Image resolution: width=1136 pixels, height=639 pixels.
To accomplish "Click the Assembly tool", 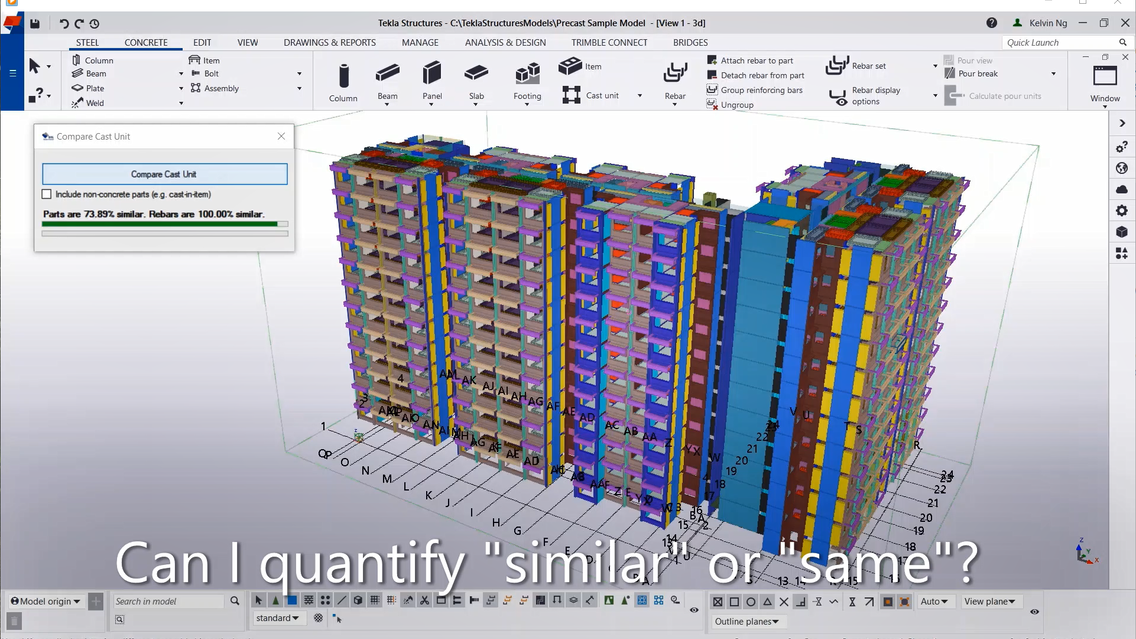I will click(214, 88).
